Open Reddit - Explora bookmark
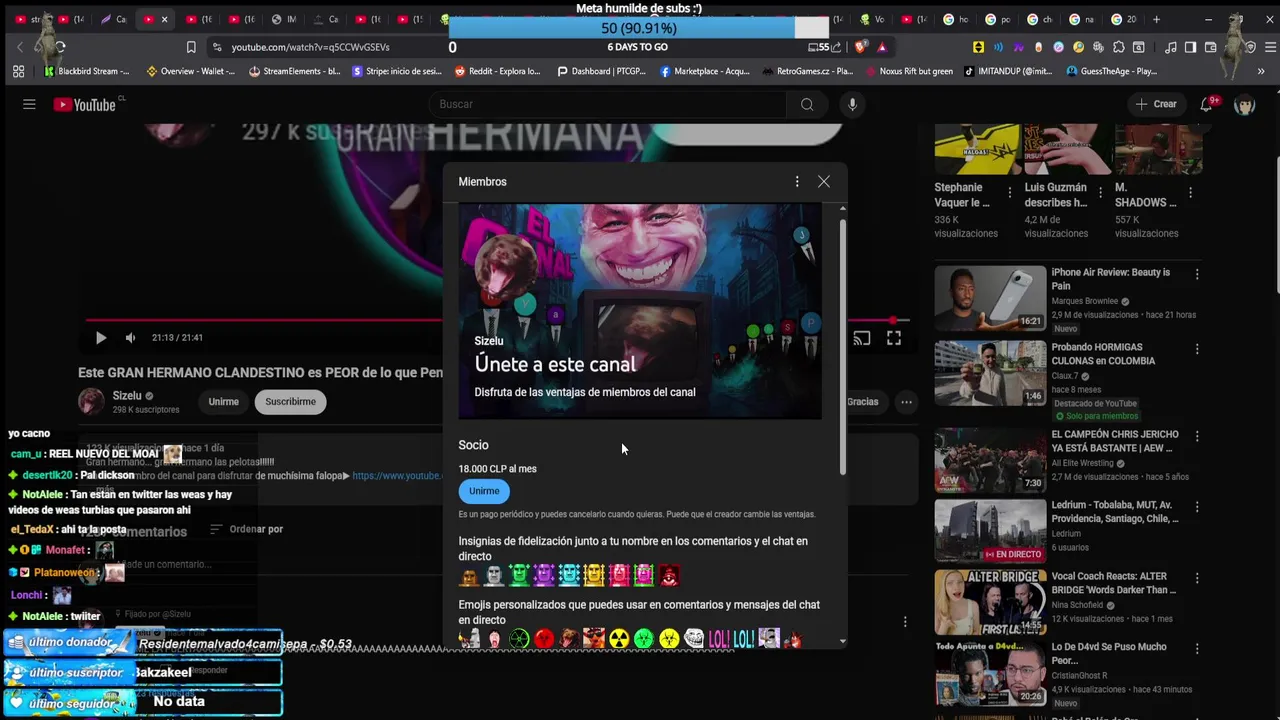1280x720 pixels. coord(497,71)
